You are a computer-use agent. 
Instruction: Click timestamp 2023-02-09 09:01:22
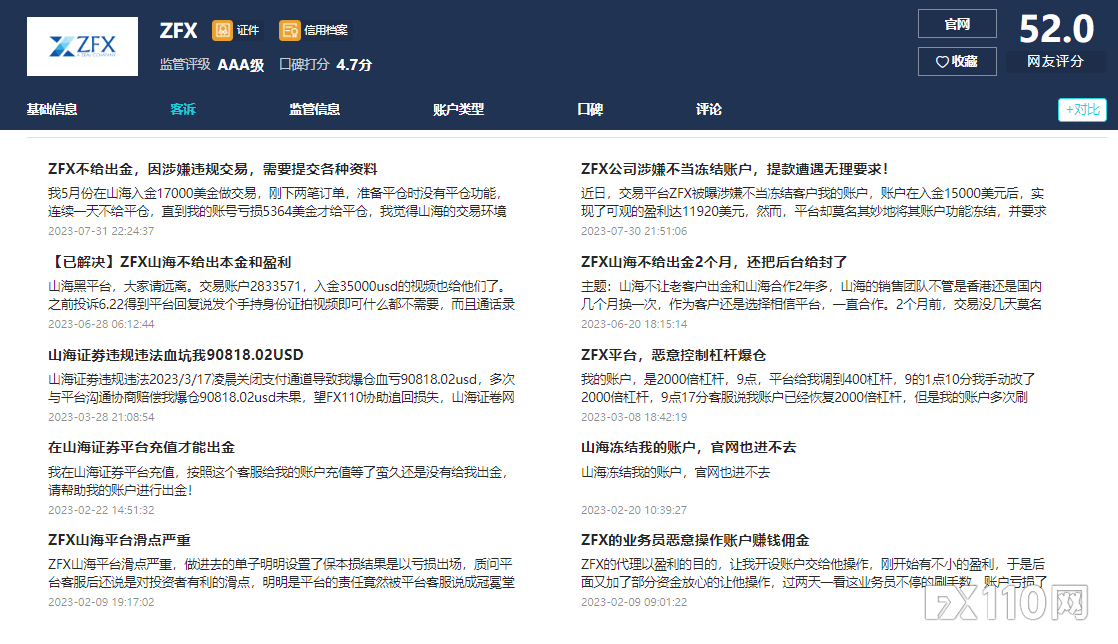634,602
